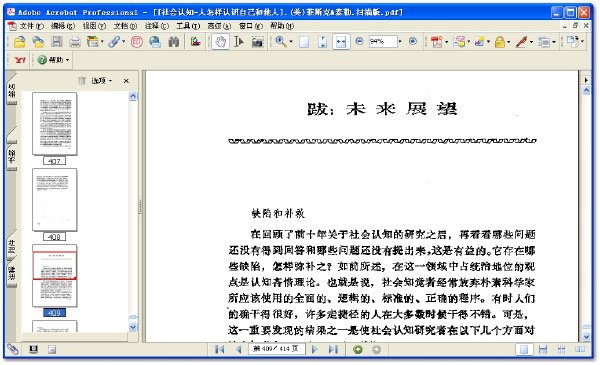
Task: Click the zoom out minus button
Action: point(359,41)
